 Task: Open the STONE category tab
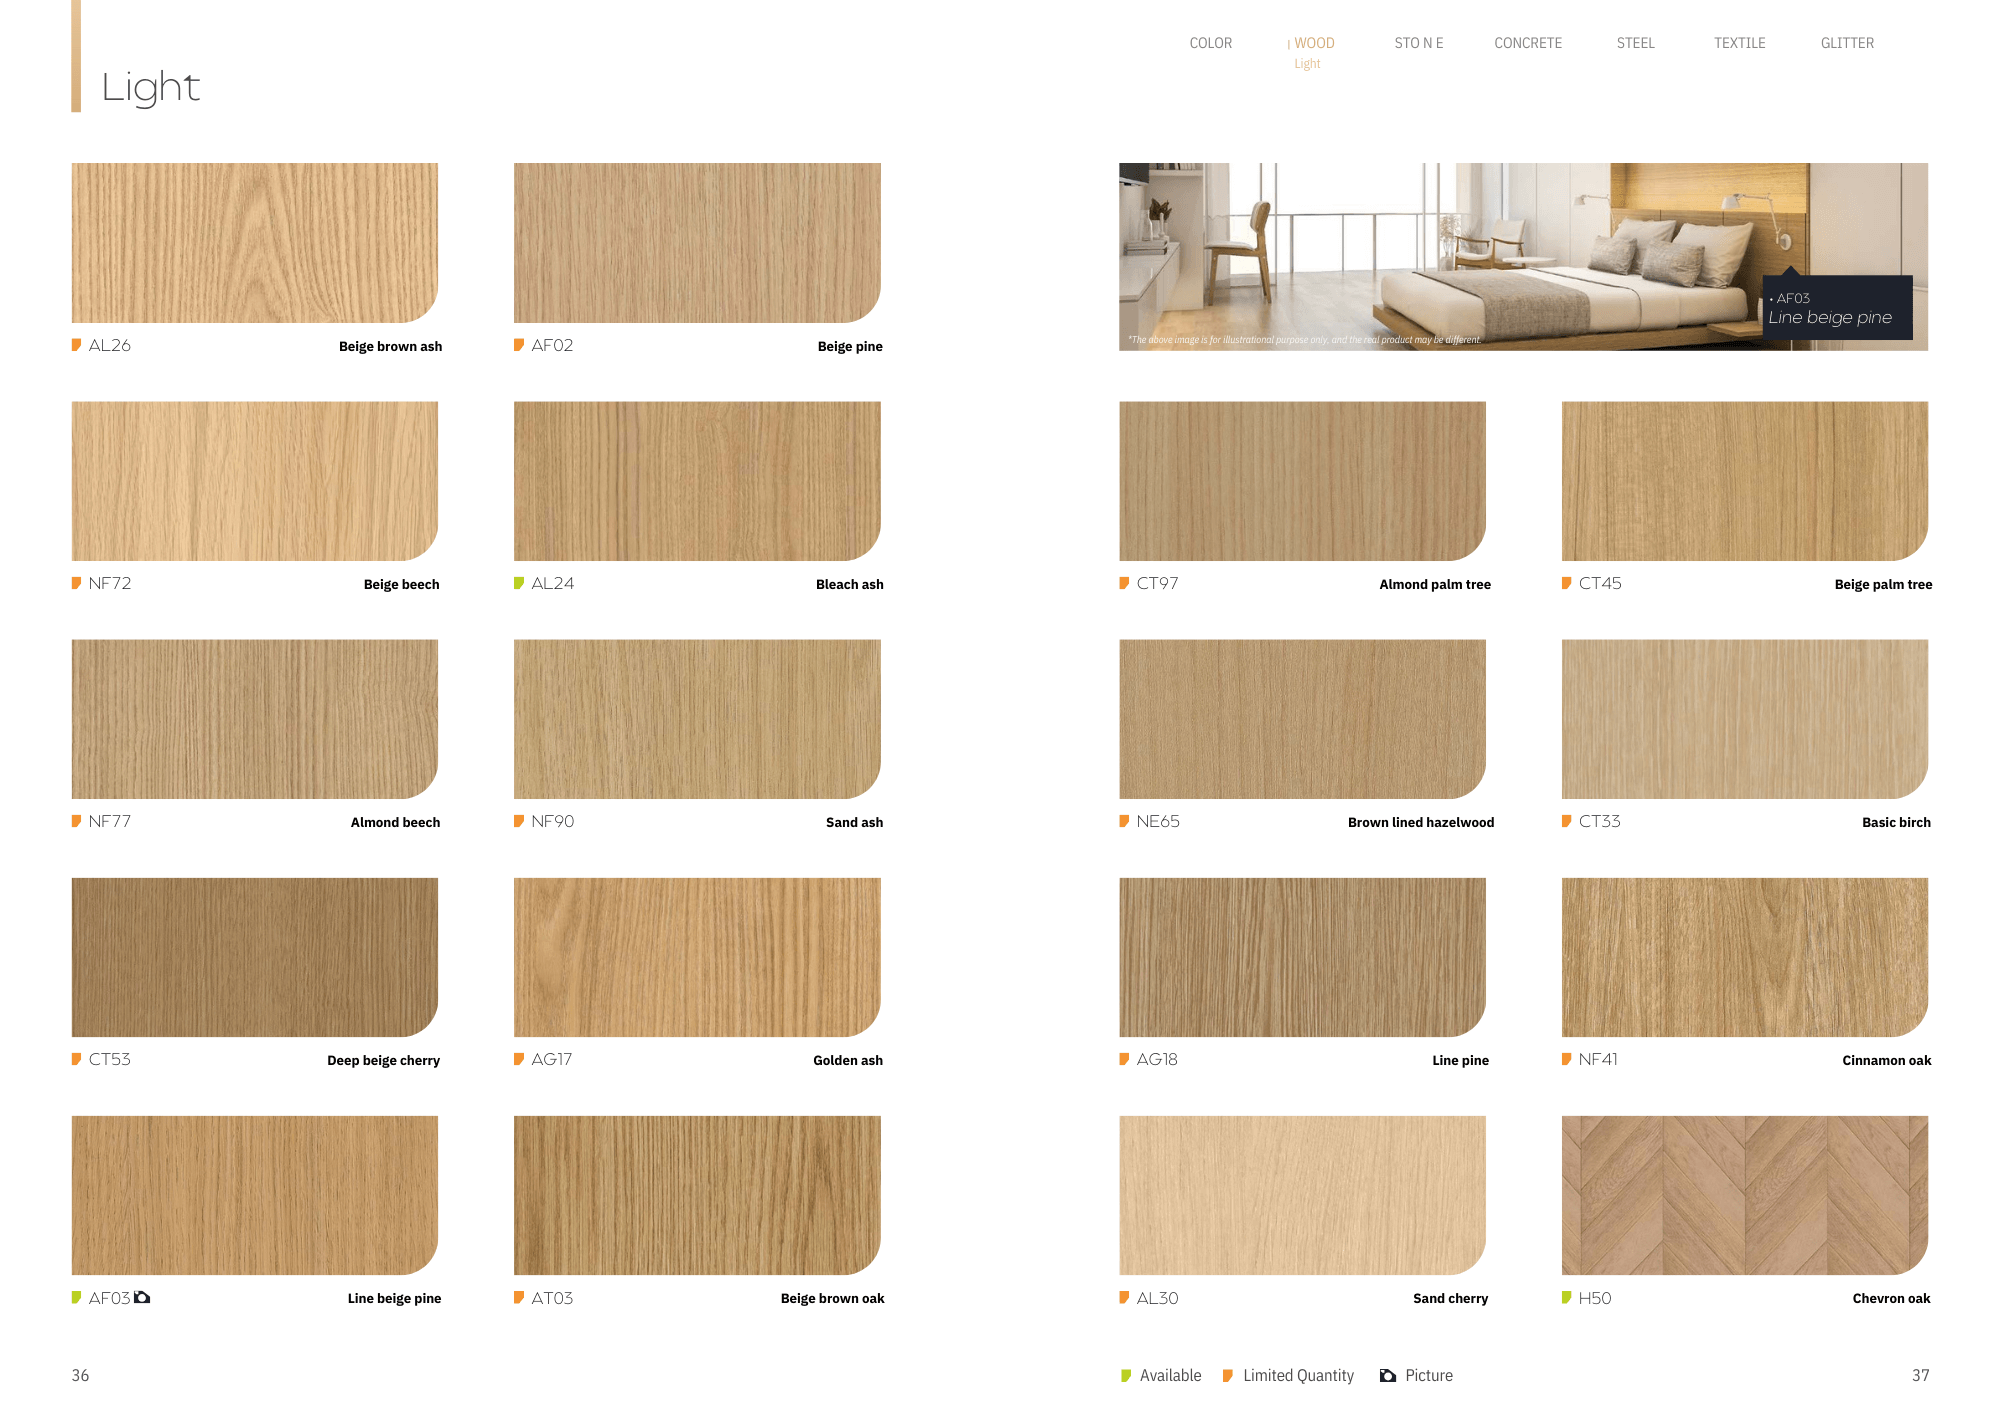[x=1418, y=43]
